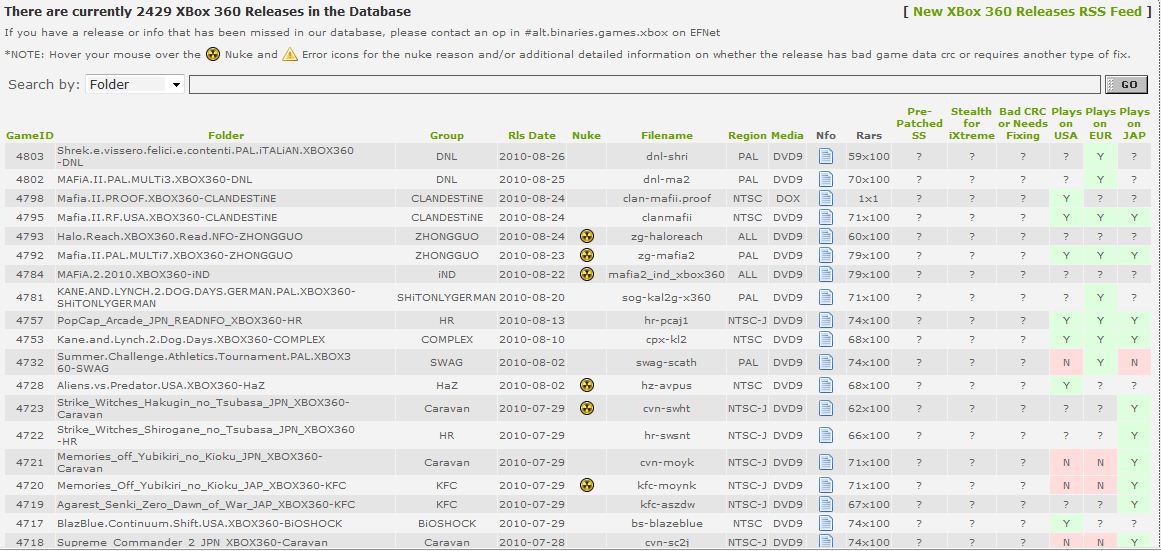
Task: Click filename cell clan-mafii.proof
Action: tap(667, 198)
